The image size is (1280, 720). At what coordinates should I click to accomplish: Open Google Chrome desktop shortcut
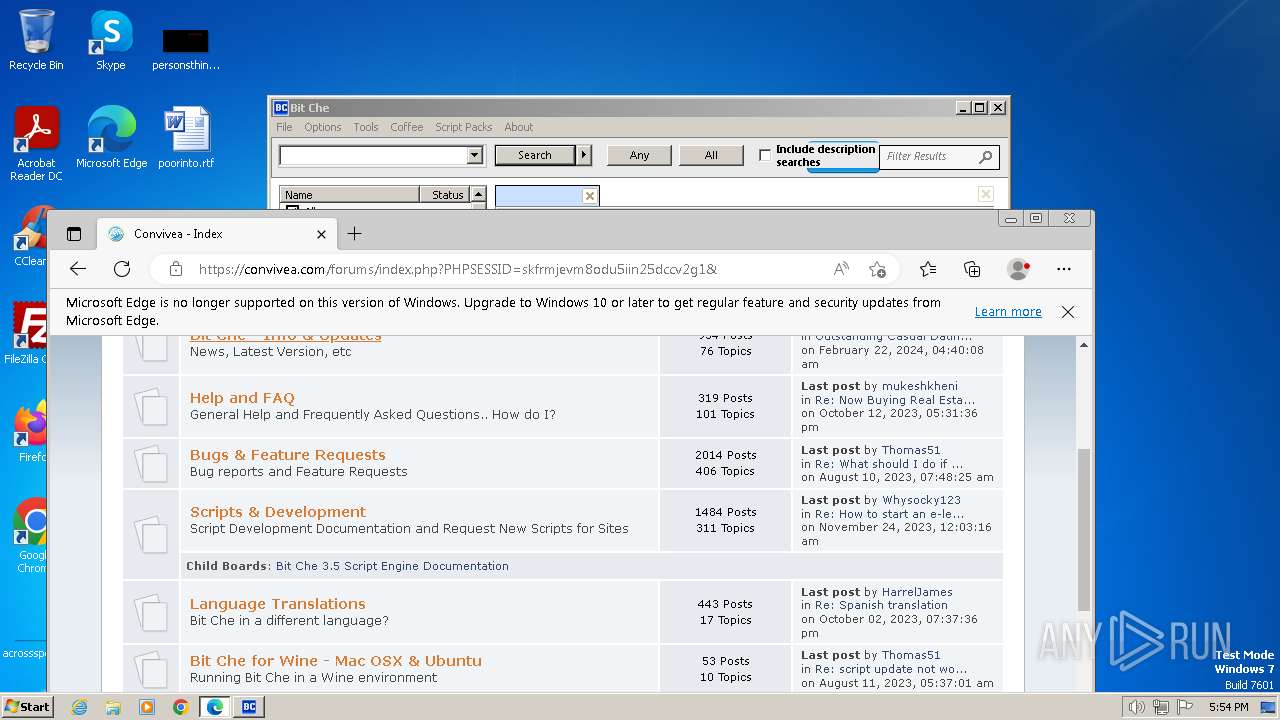click(x=30, y=535)
